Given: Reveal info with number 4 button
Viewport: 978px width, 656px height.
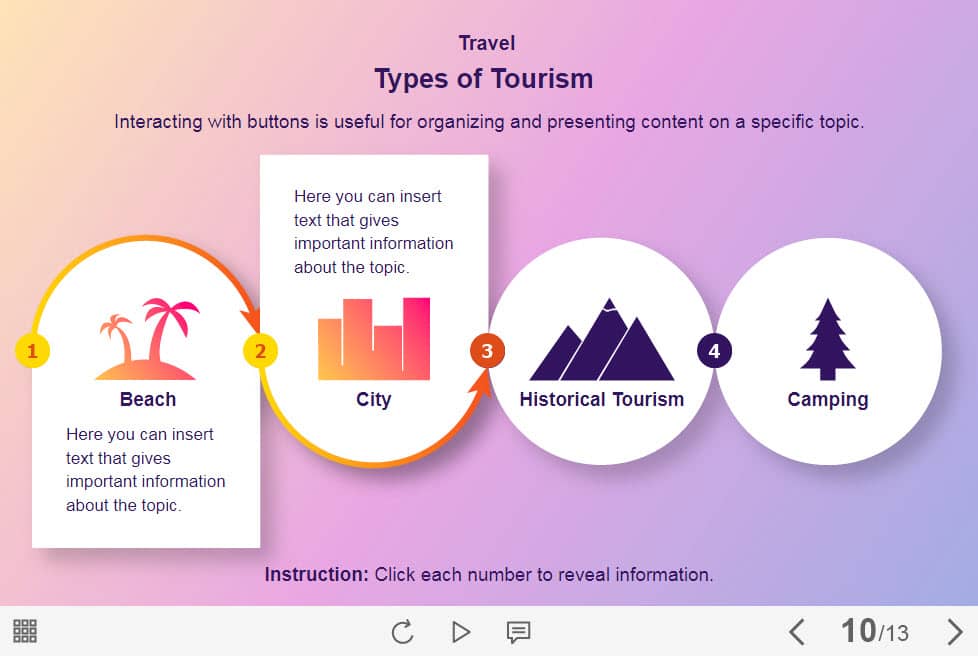Looking at the screenshot, I should click(x=714, y=351).
